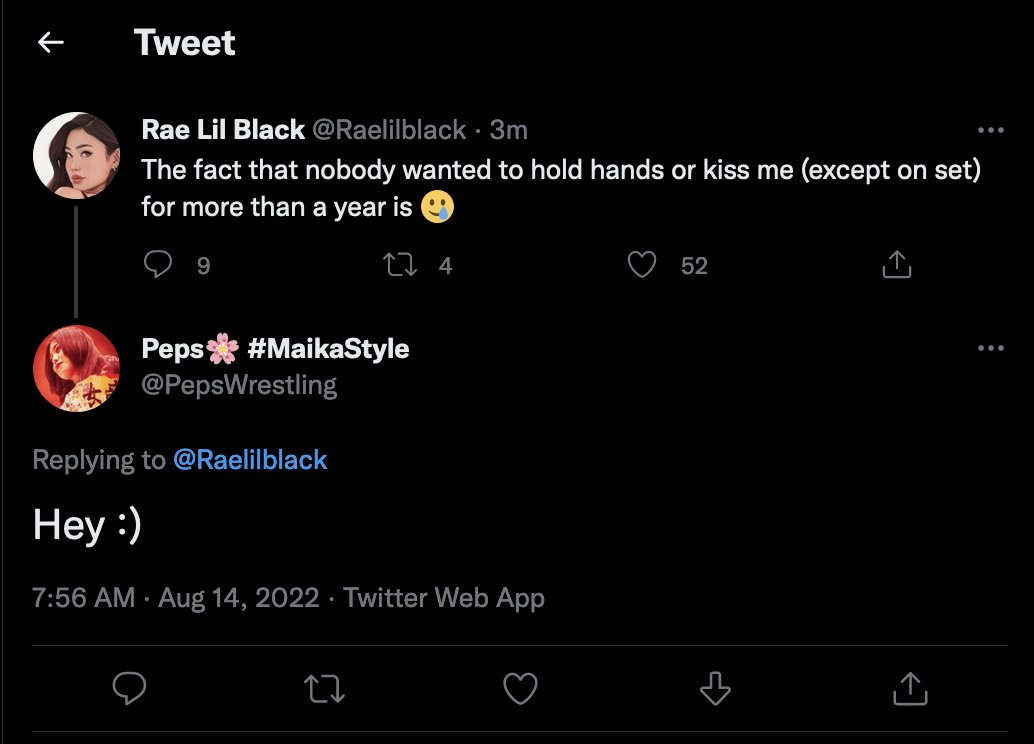Open Rae Lil Black's profile picture
1034x744 pixels.
click(x=76, y=155)
